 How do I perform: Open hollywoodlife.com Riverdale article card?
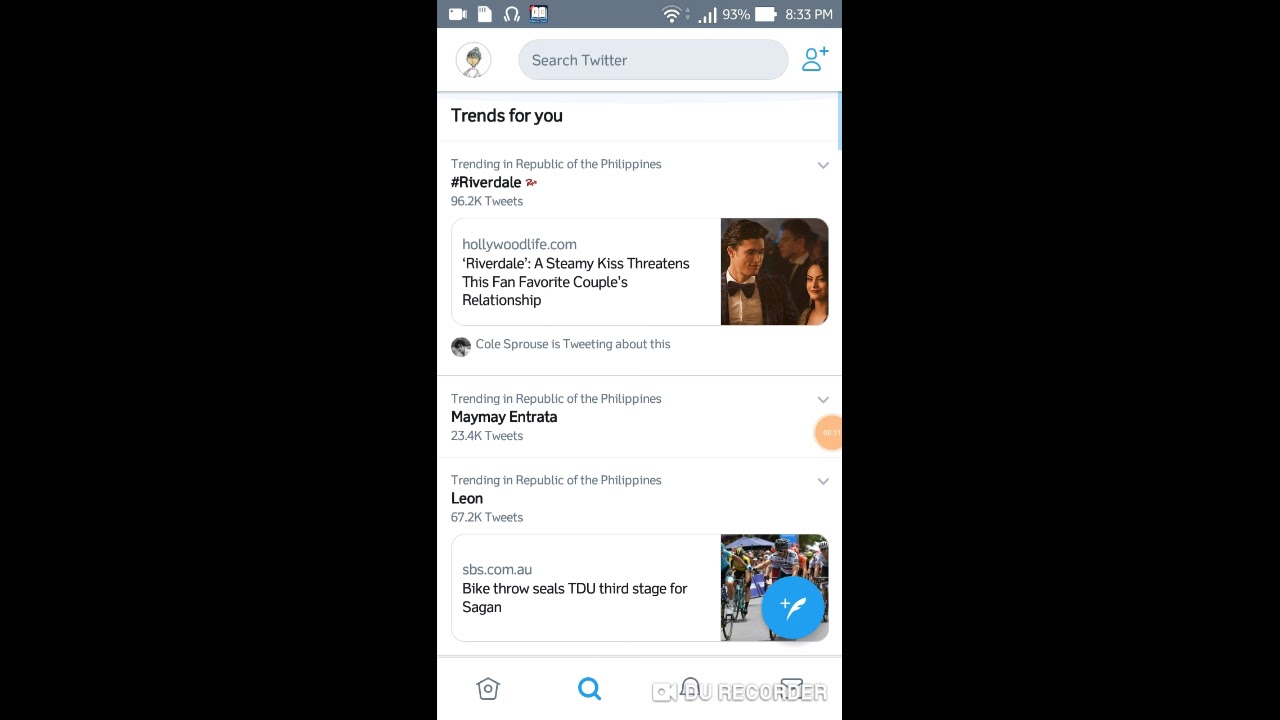(640, 271)
